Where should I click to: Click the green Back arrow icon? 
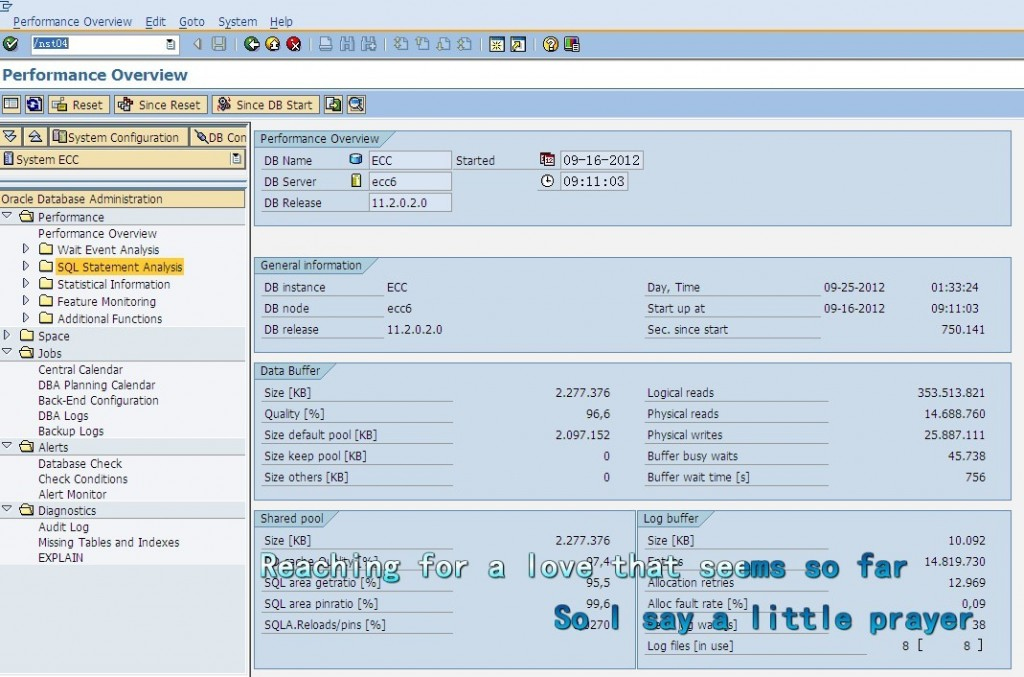[x=249, y=44]
